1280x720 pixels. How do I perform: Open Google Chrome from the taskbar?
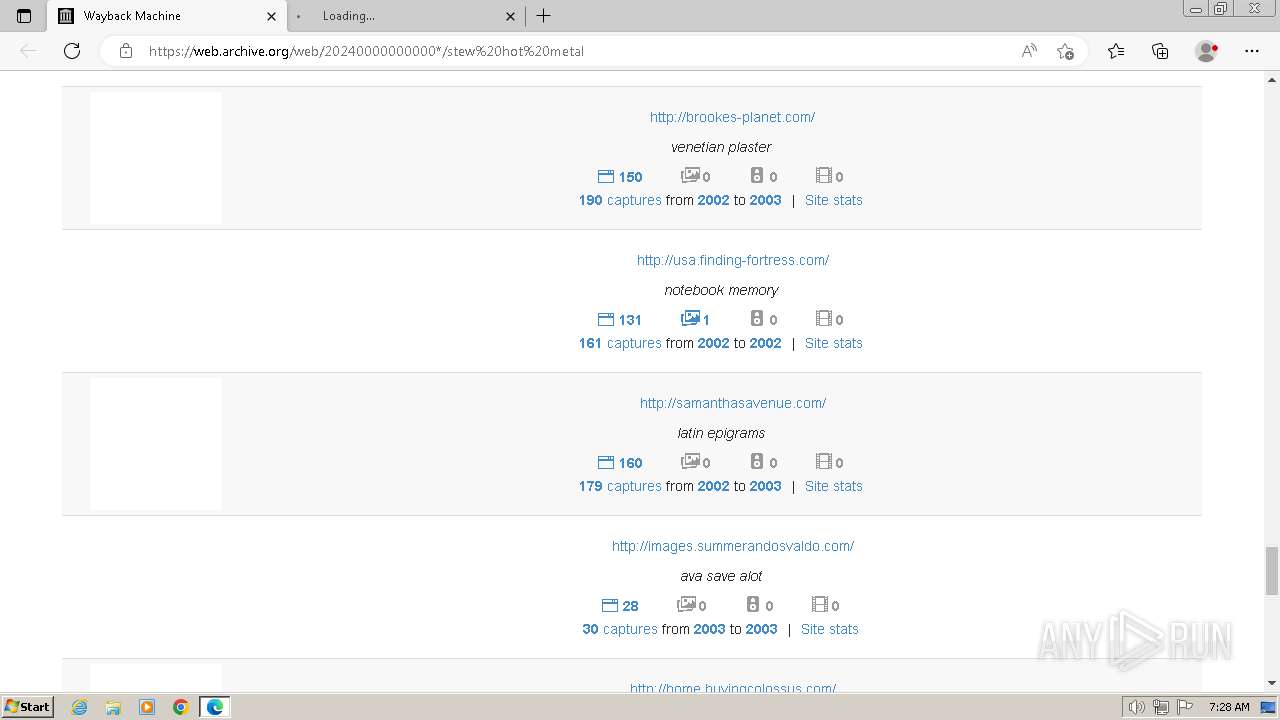[x=181, y=707]
